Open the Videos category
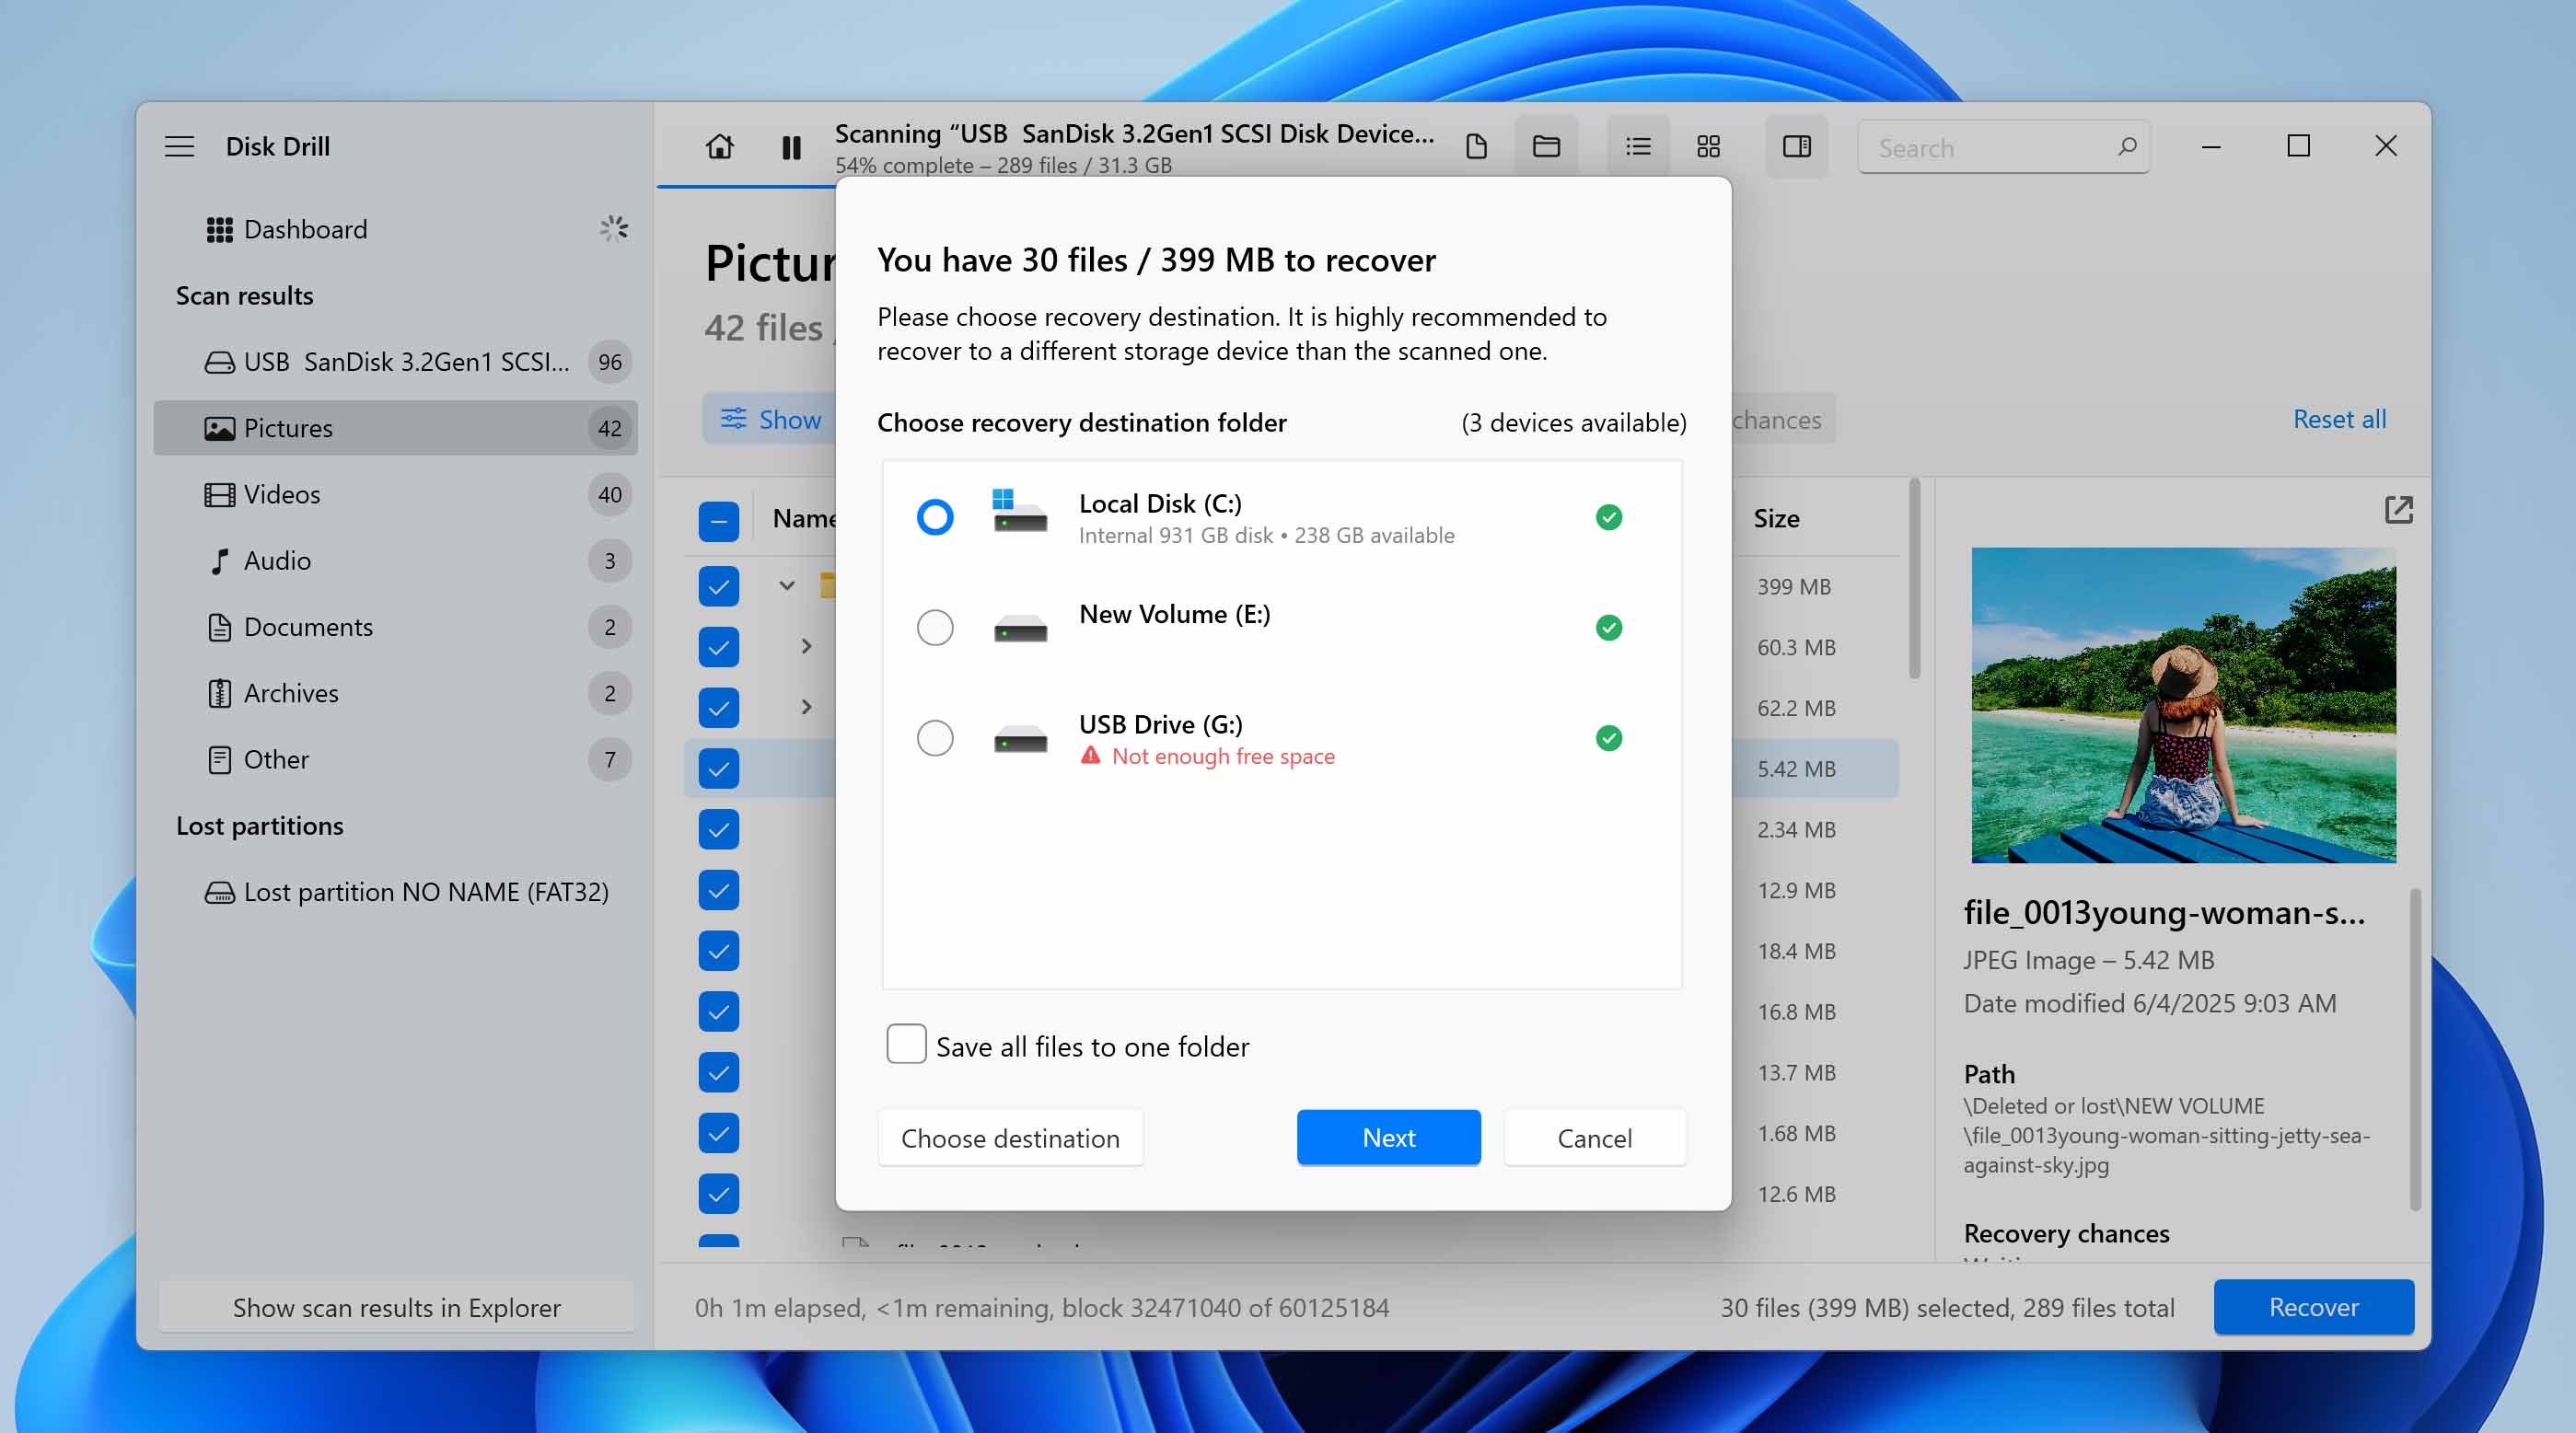The height and width of the screenshot is (1433, 2576). pos(396,494)
